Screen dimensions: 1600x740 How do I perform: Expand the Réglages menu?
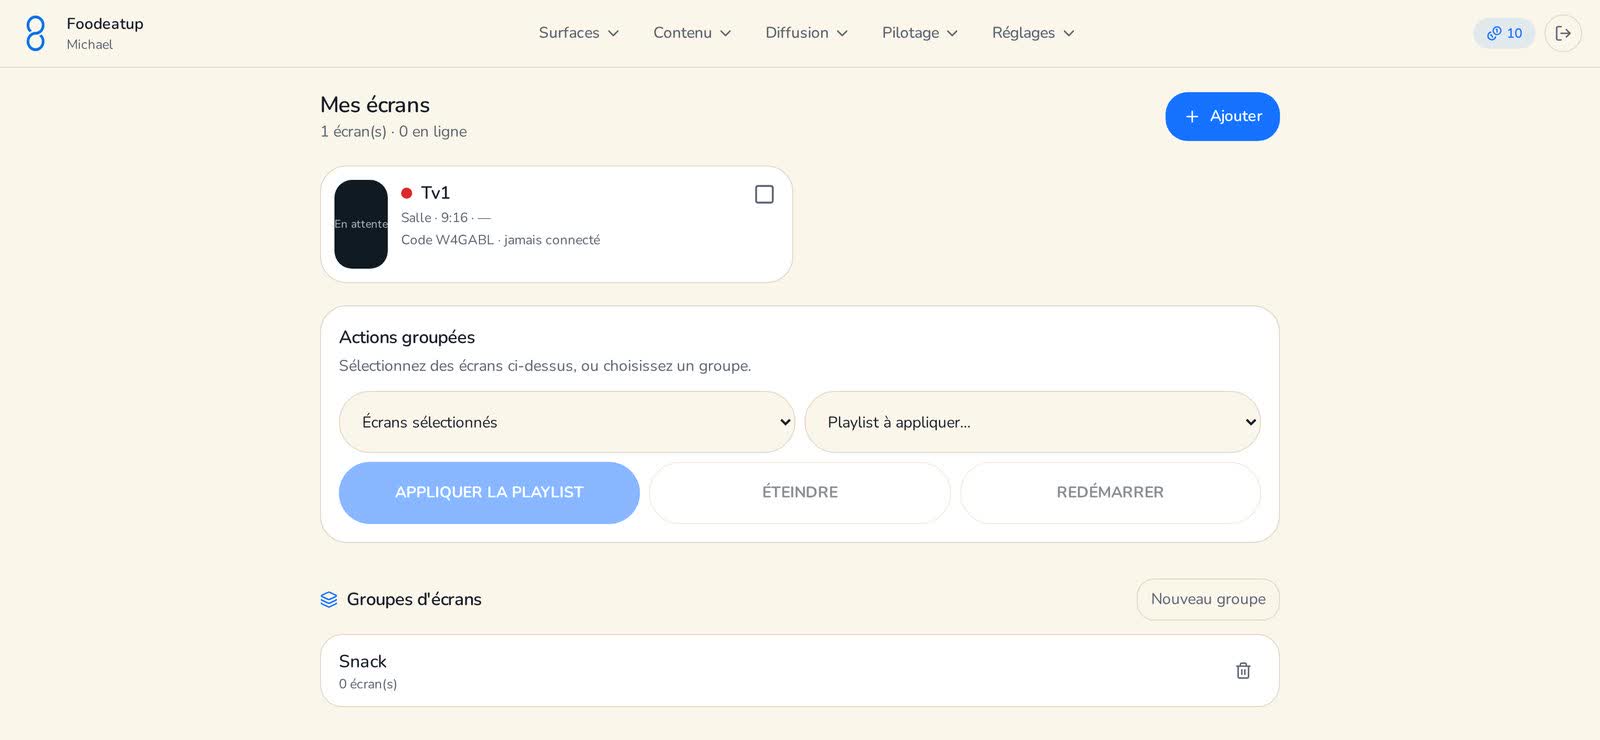pyautogui.click(x=1033, y=33)
